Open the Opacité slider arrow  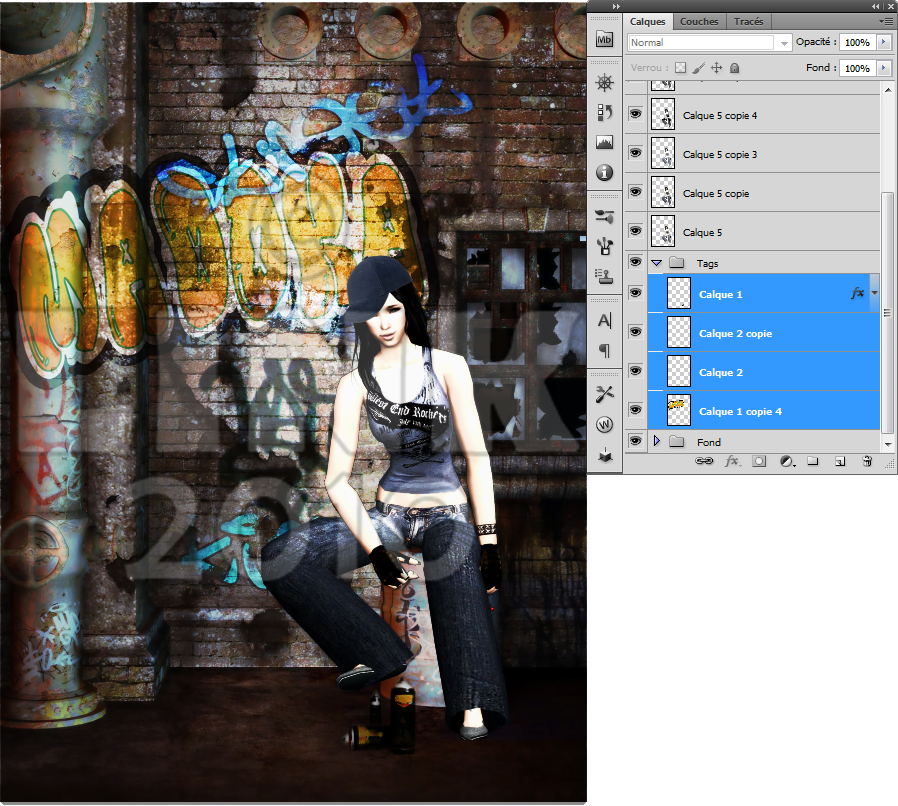(884, 43)
